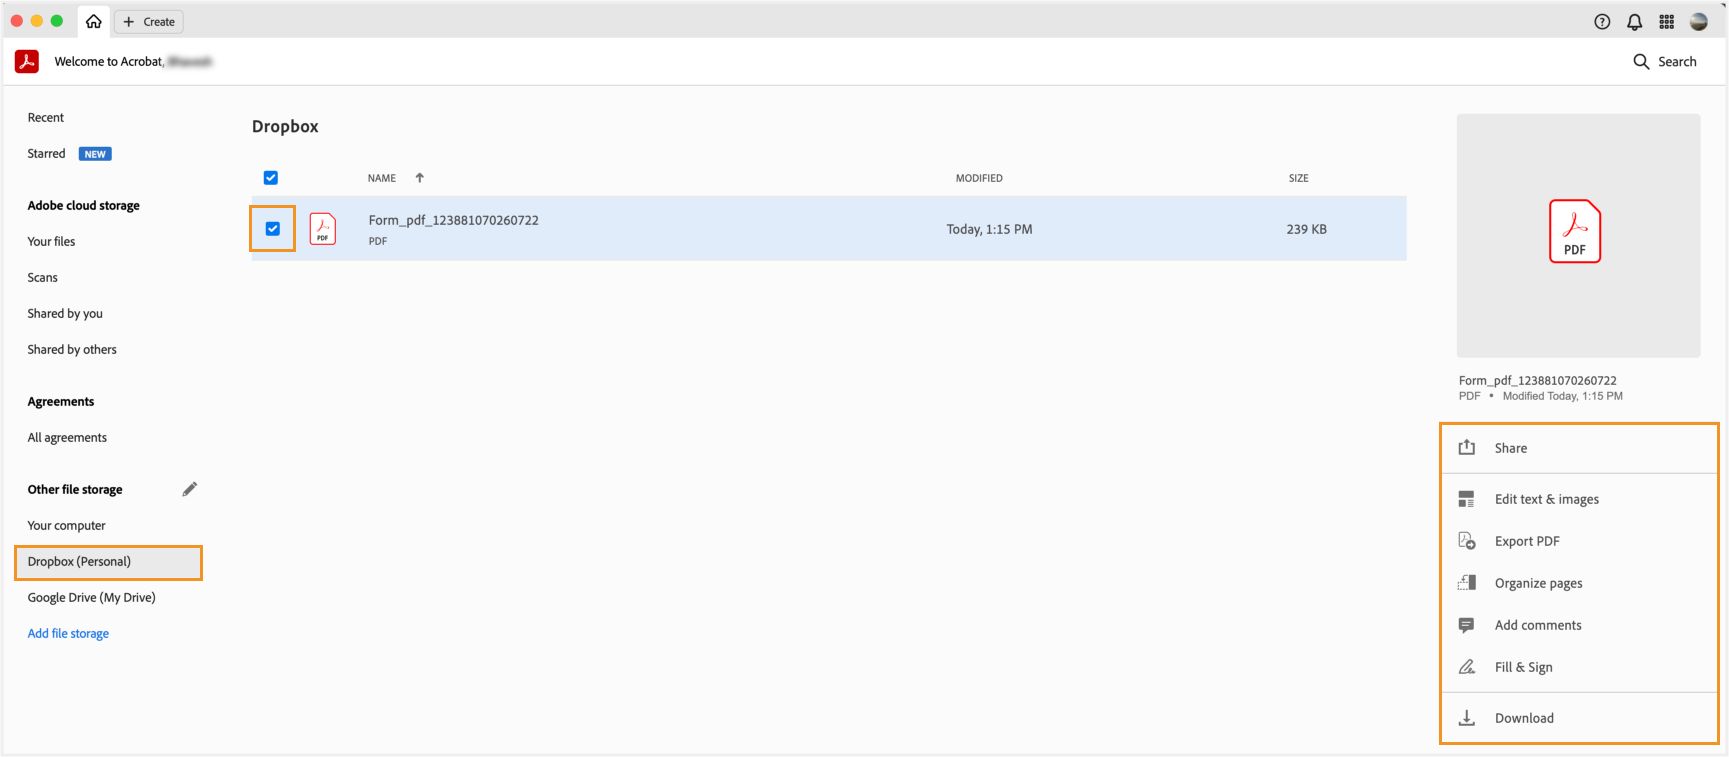Open Shared by others

[72, 349]
